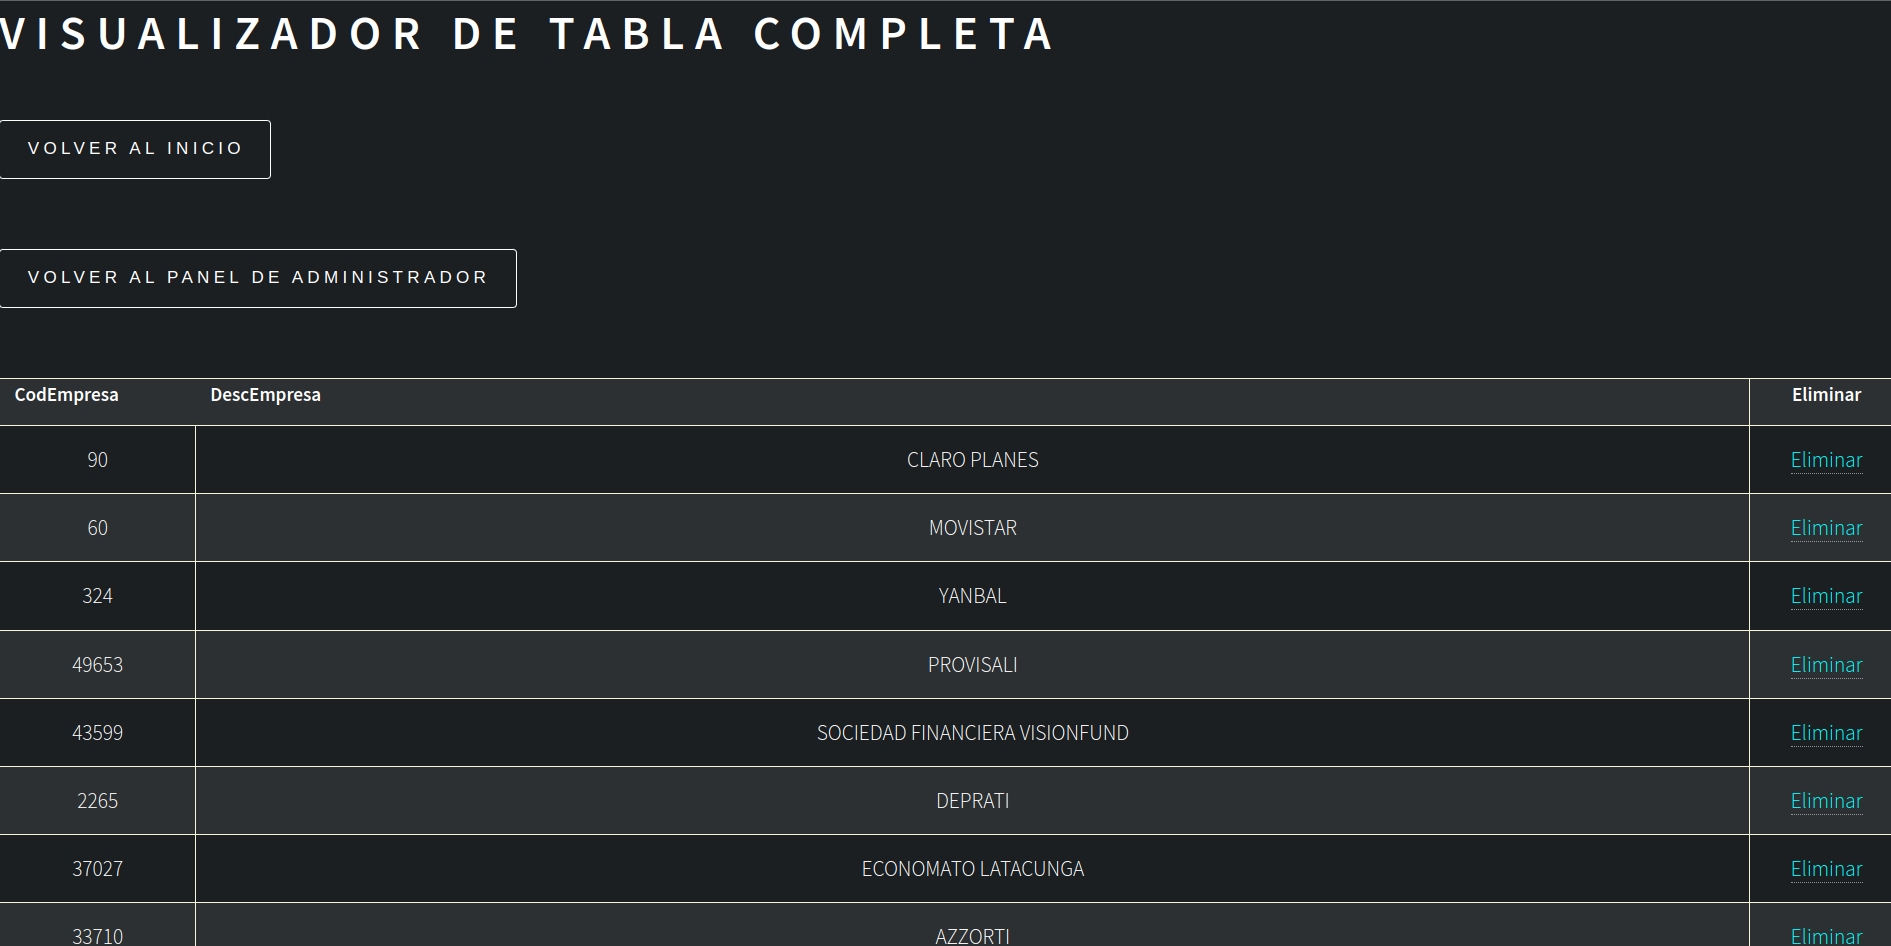Click the Visualizador de Tabla Completa heading

[527, 34]
